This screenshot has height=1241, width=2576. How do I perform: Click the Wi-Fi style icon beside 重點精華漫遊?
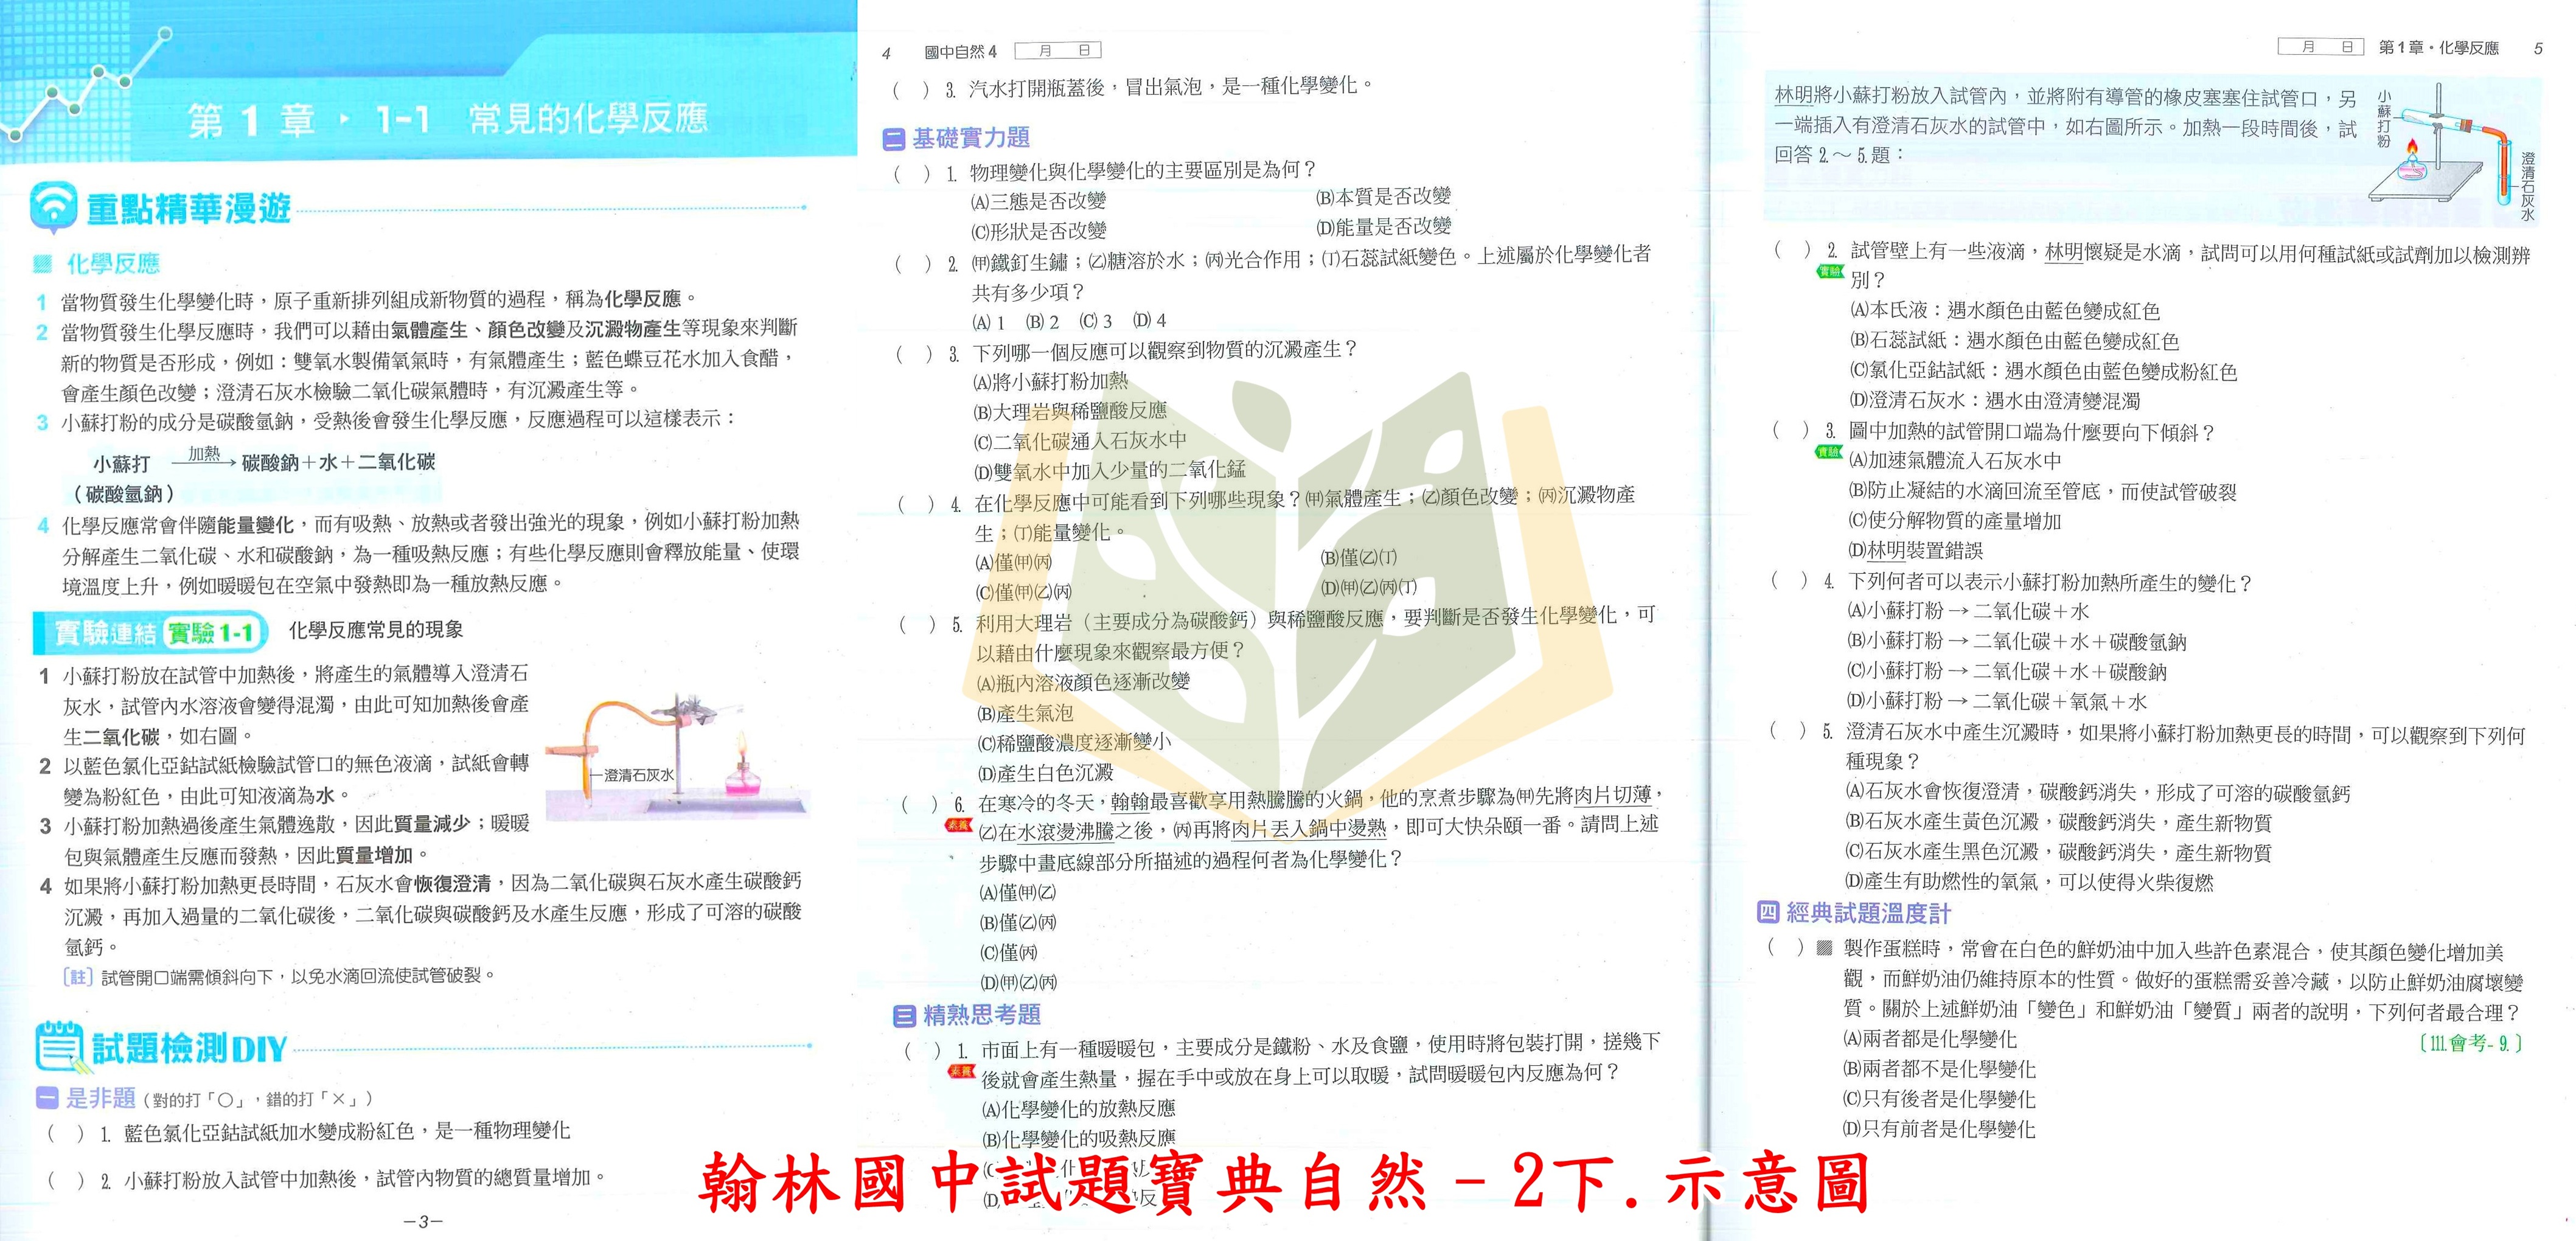pos(53,208)
